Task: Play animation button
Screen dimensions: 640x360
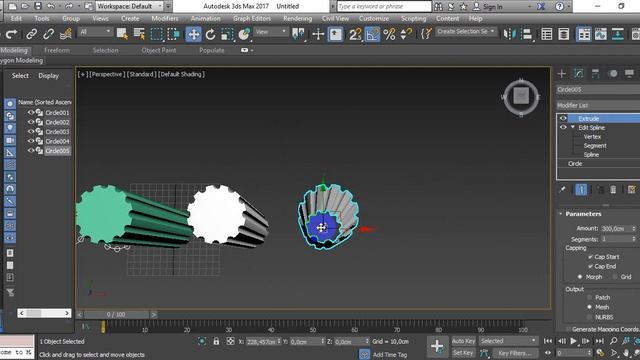Action: click(573, 341)
